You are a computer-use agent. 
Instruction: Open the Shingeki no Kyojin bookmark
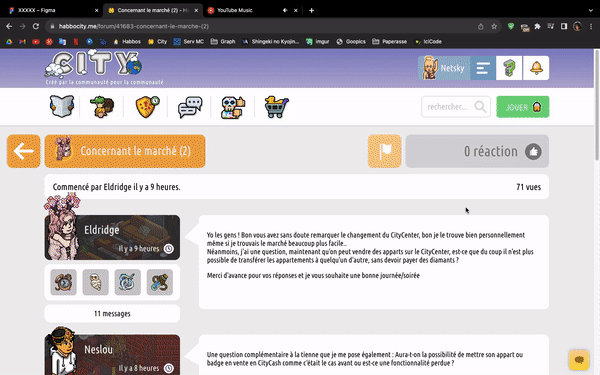[271, 42]
